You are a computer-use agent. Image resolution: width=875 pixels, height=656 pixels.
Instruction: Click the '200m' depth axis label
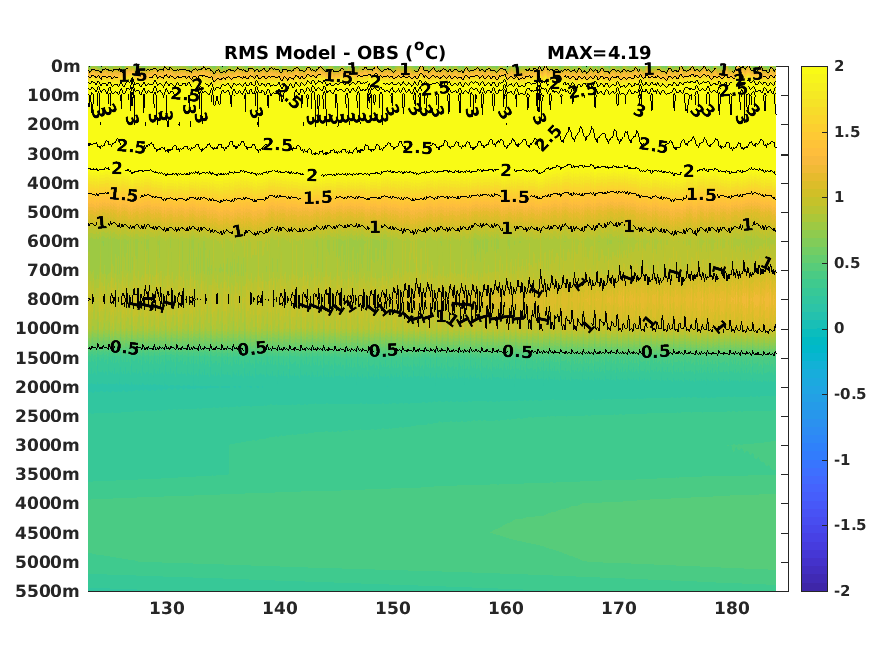click(x=54, y=124)
